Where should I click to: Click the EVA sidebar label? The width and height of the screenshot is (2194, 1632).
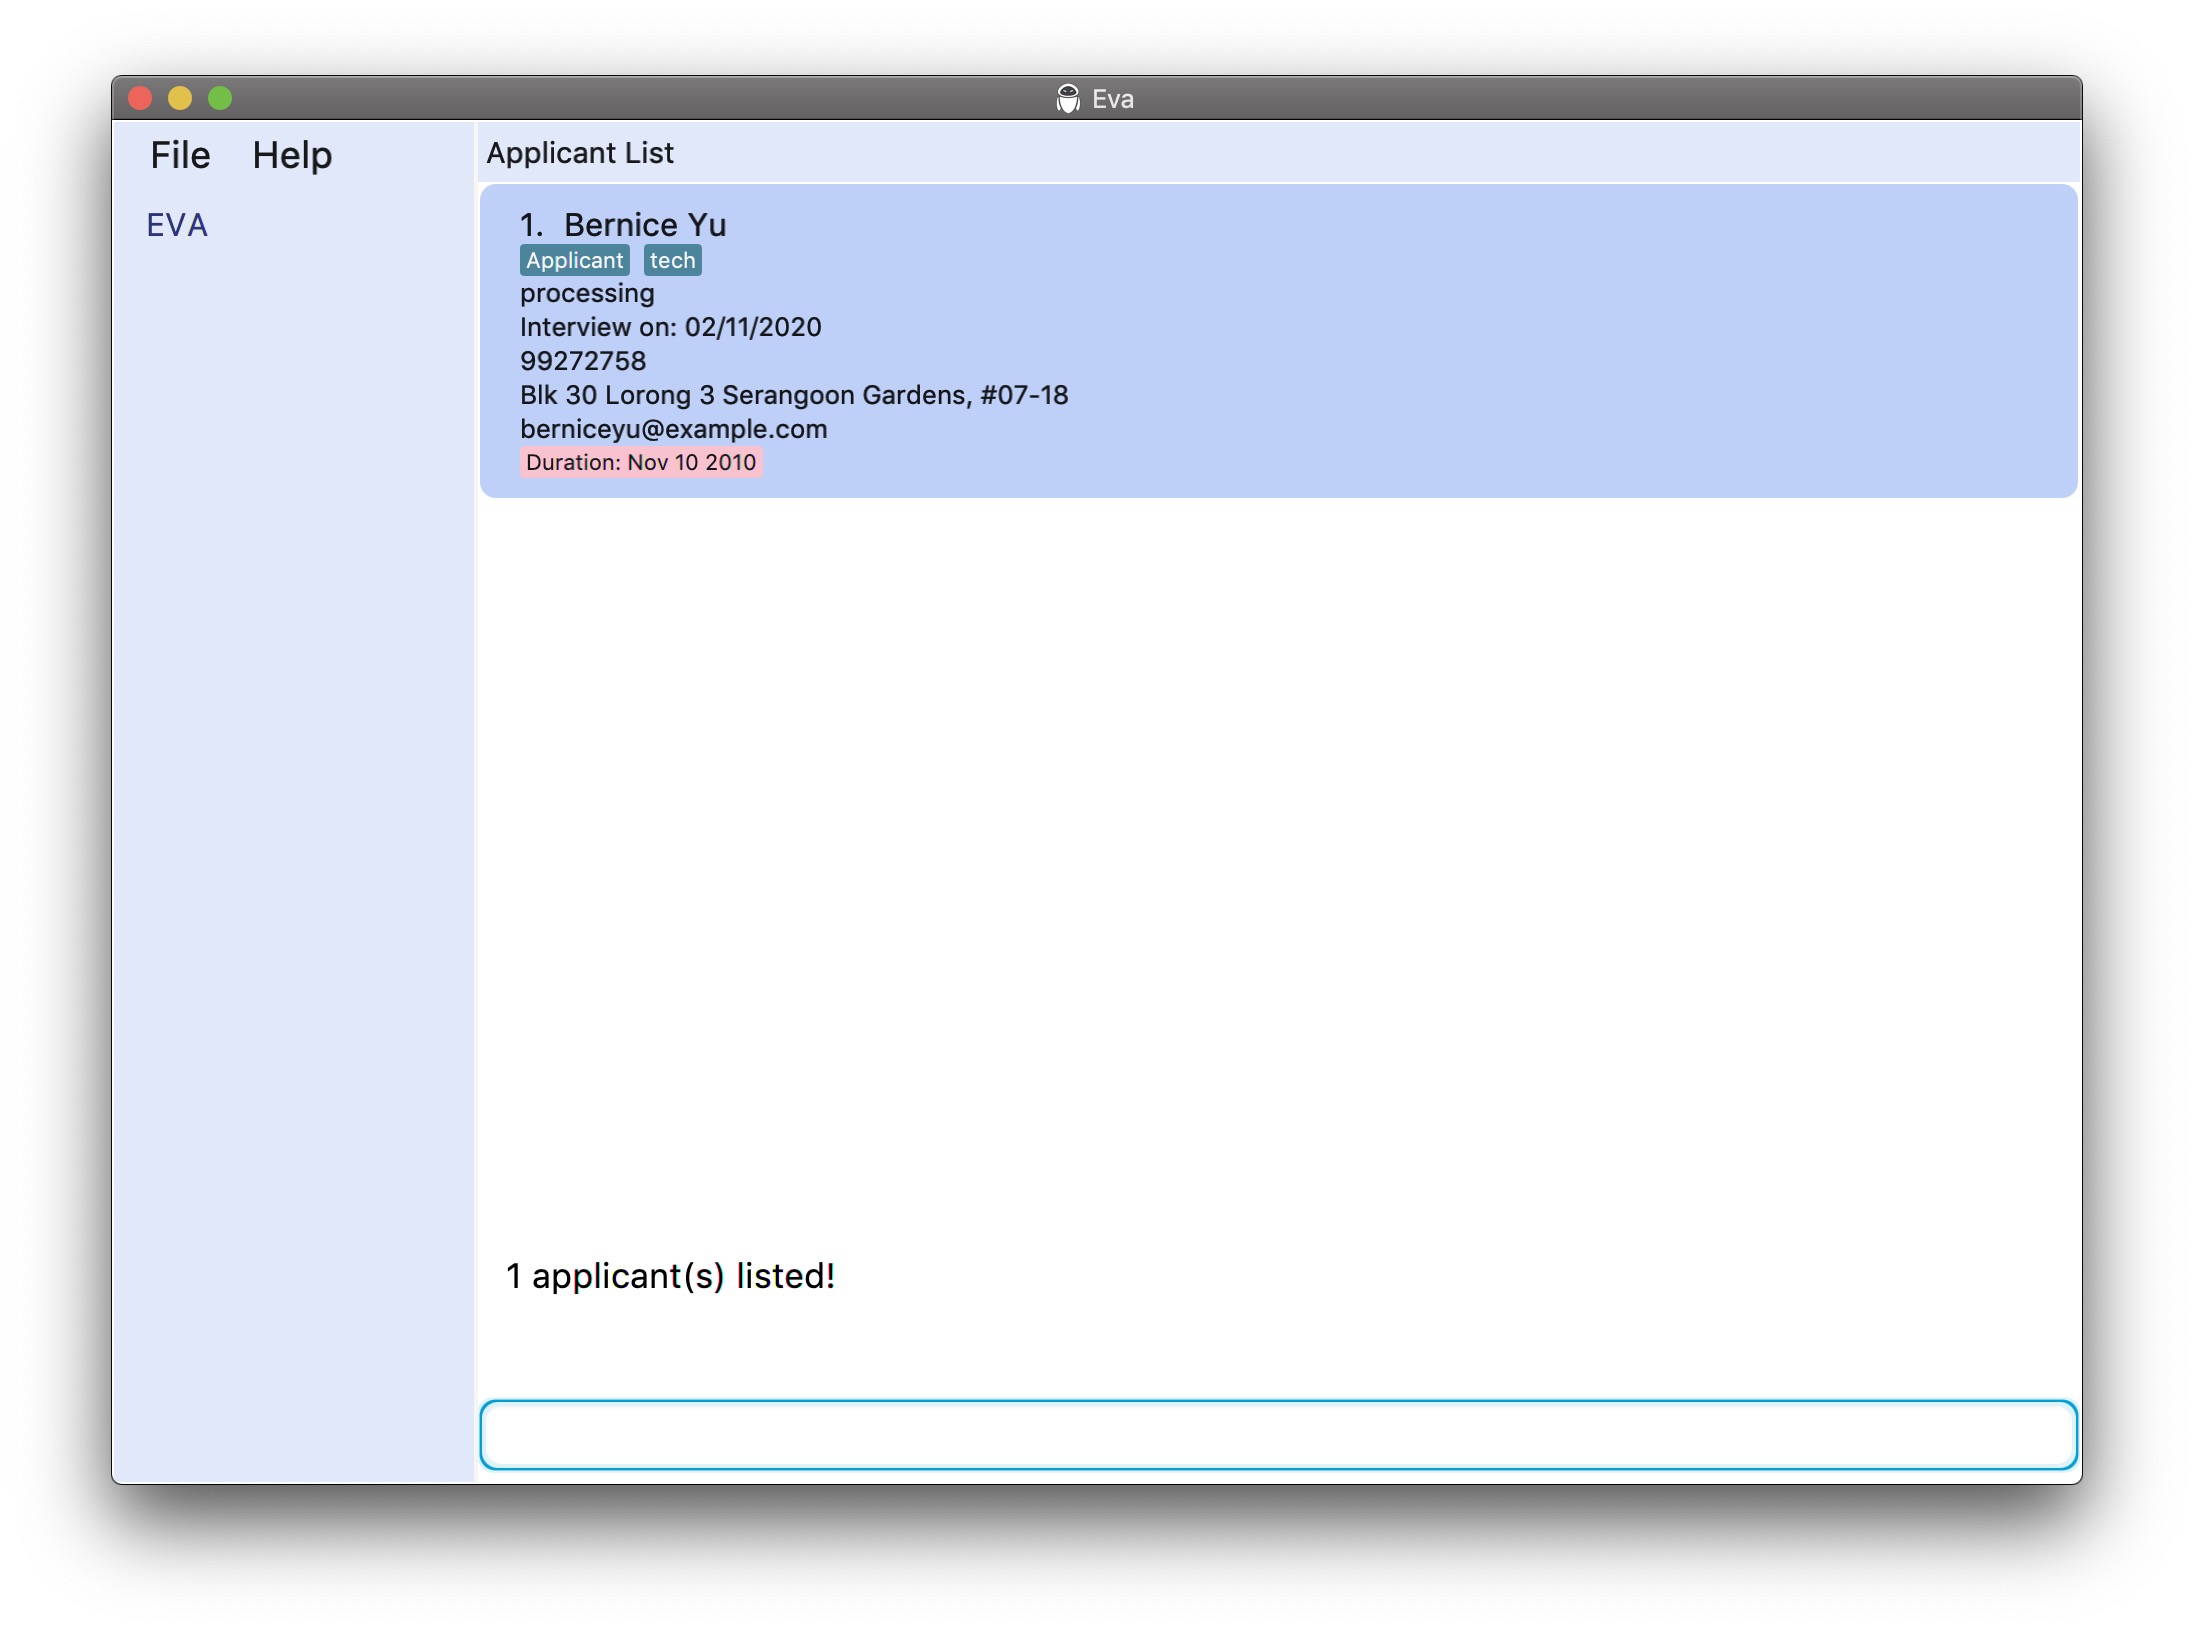click(177, 225)
